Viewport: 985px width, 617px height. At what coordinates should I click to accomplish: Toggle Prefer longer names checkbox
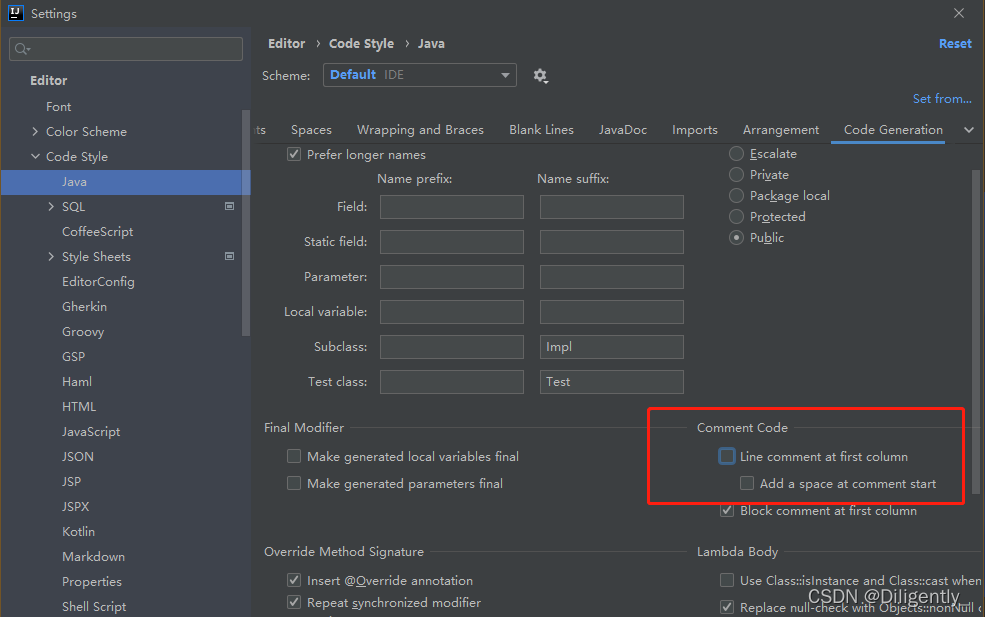pyautogui.click(x=294, y=155)
